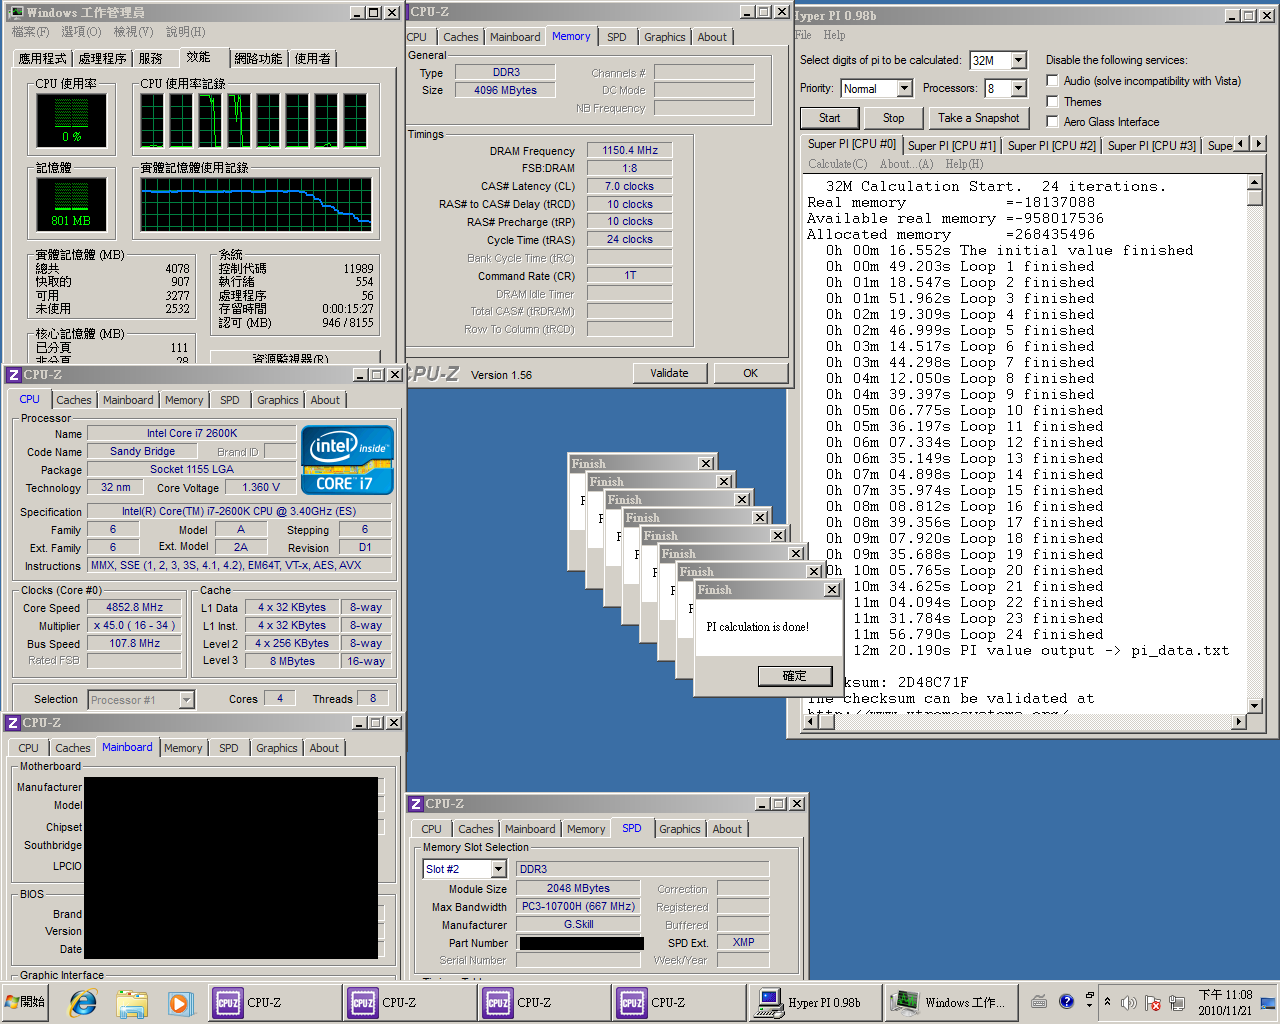Activate the leftmost CPU-Z taskbar button
1280x1024 pixels.
tap(274, 1002)
